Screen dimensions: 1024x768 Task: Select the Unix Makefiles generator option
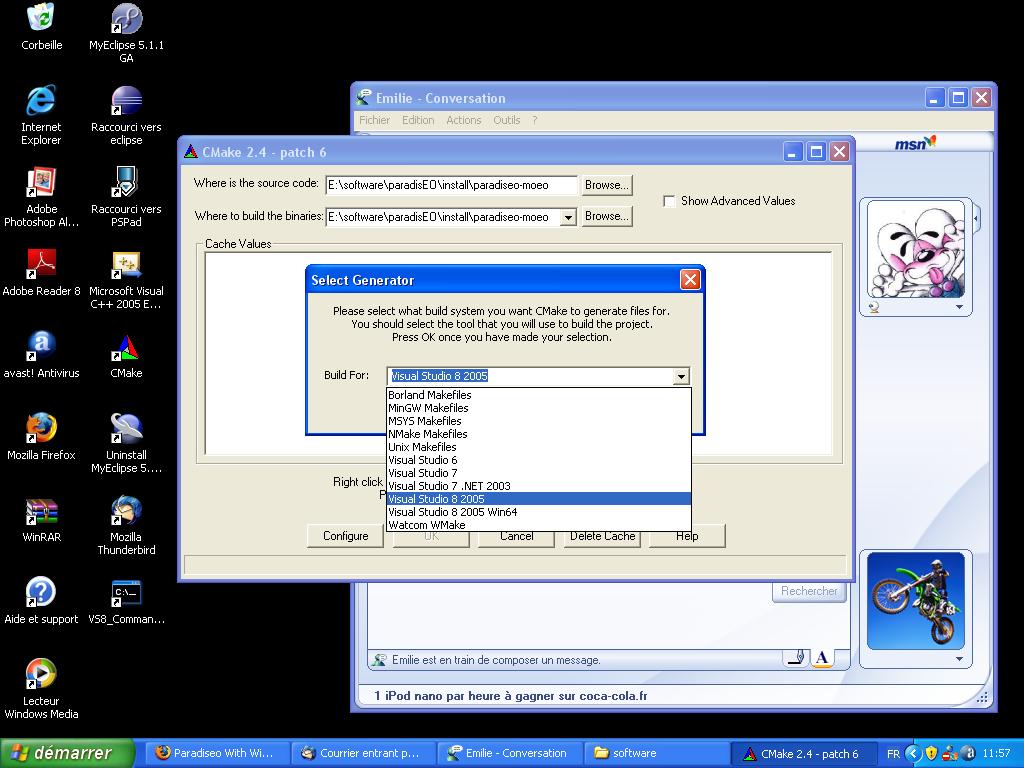(422, 447)
